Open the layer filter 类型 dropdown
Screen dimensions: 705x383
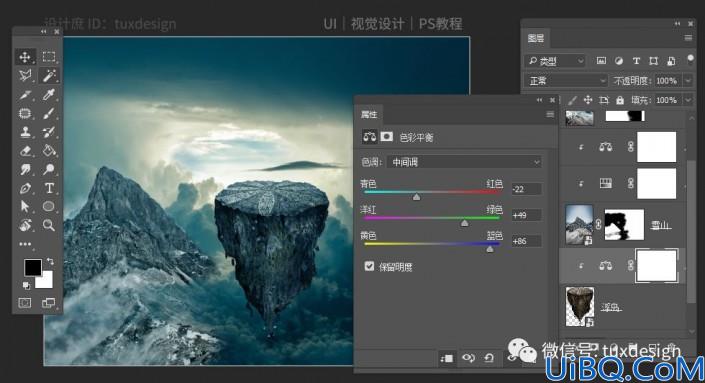click(x=555, y=61)
